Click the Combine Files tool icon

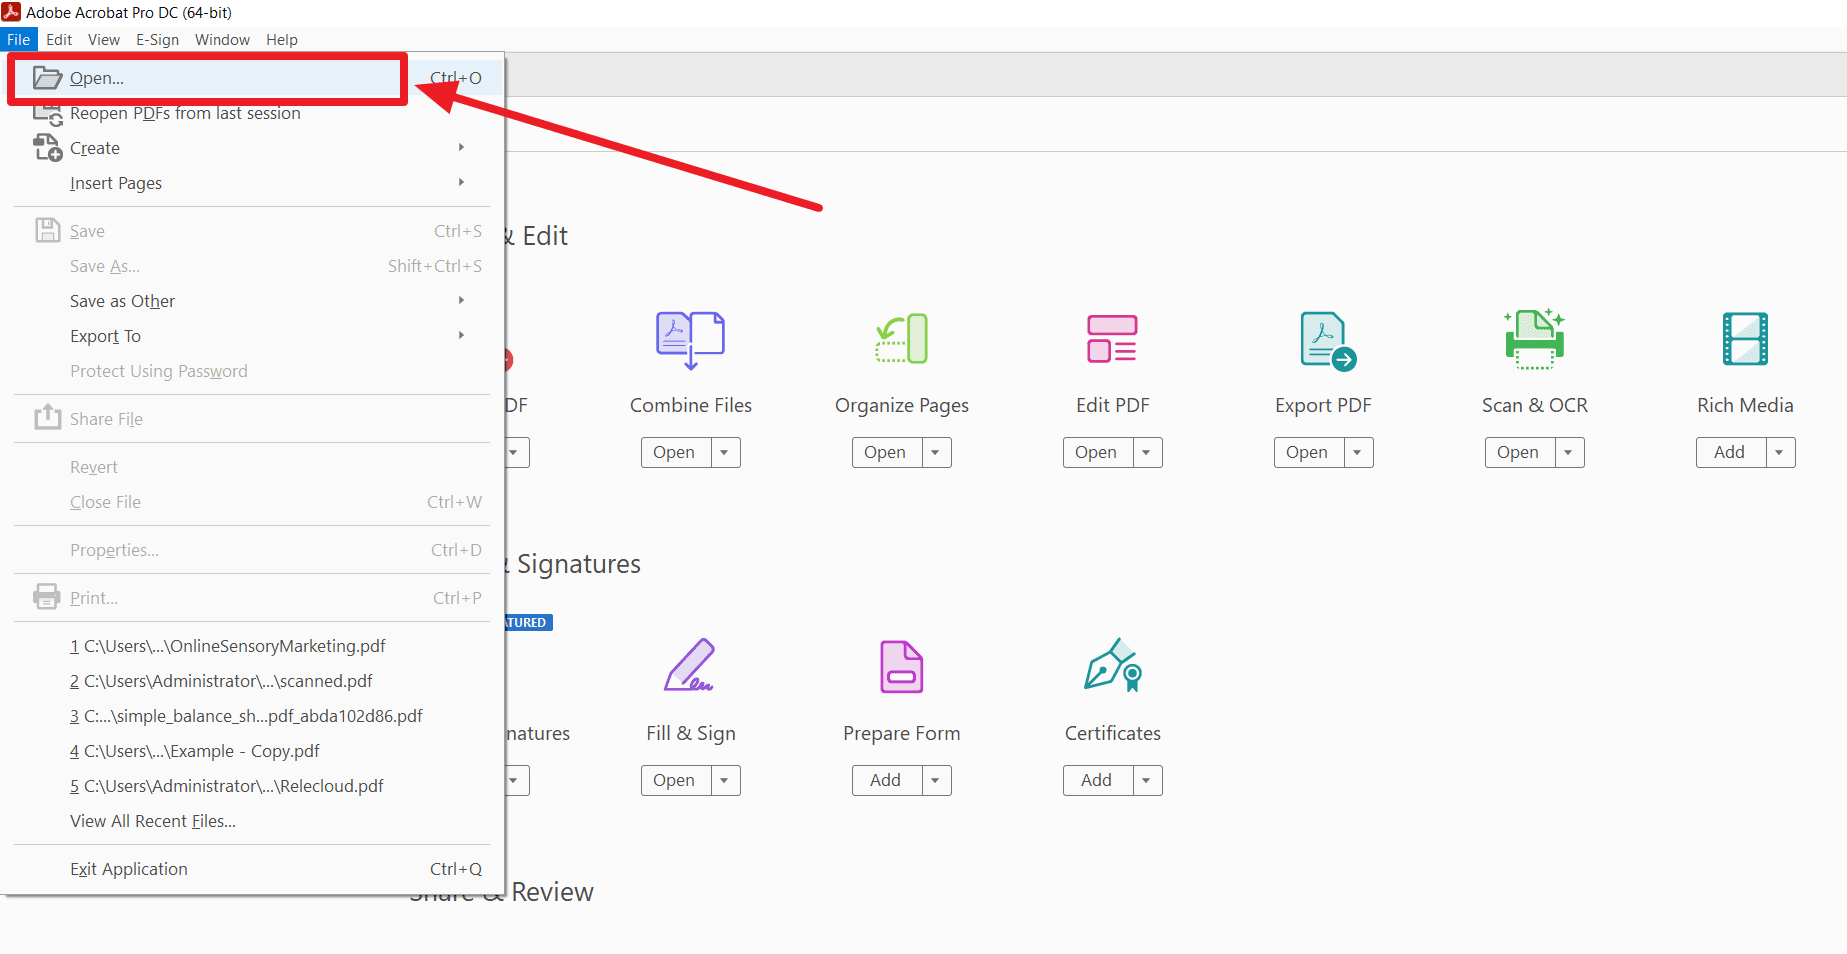point(690,339)
